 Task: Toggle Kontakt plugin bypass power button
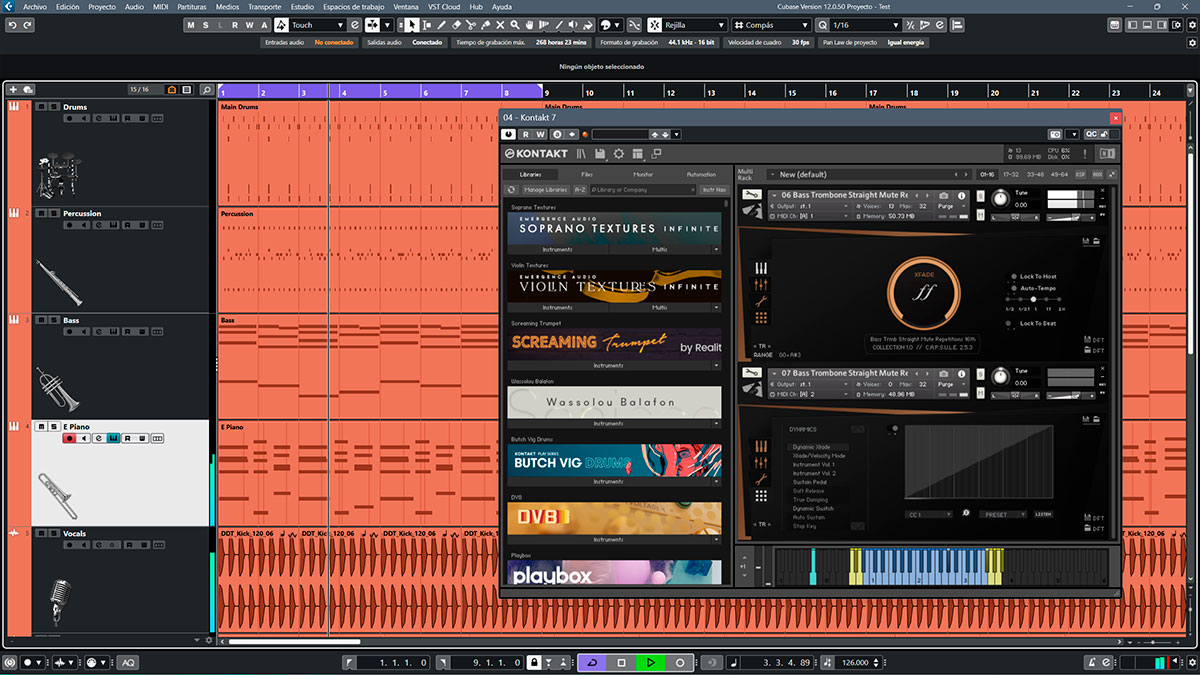pos(509,134)
